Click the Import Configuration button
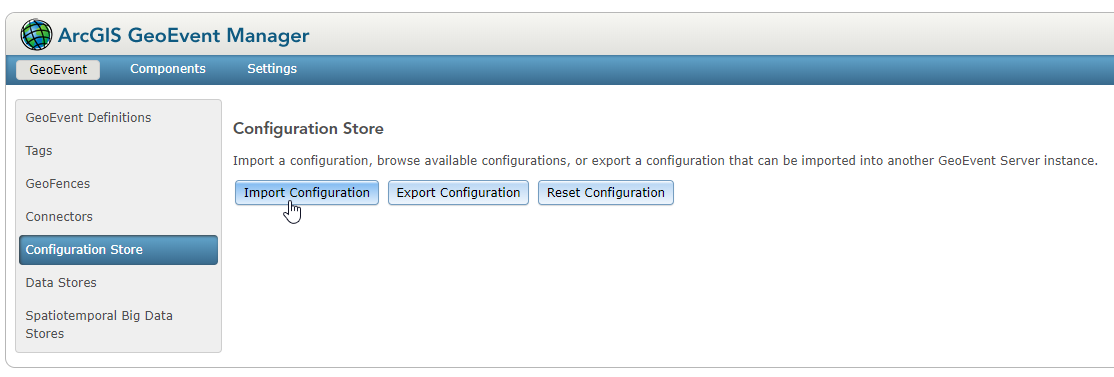Screen dimensions: 1114x377 click(307, 192)
